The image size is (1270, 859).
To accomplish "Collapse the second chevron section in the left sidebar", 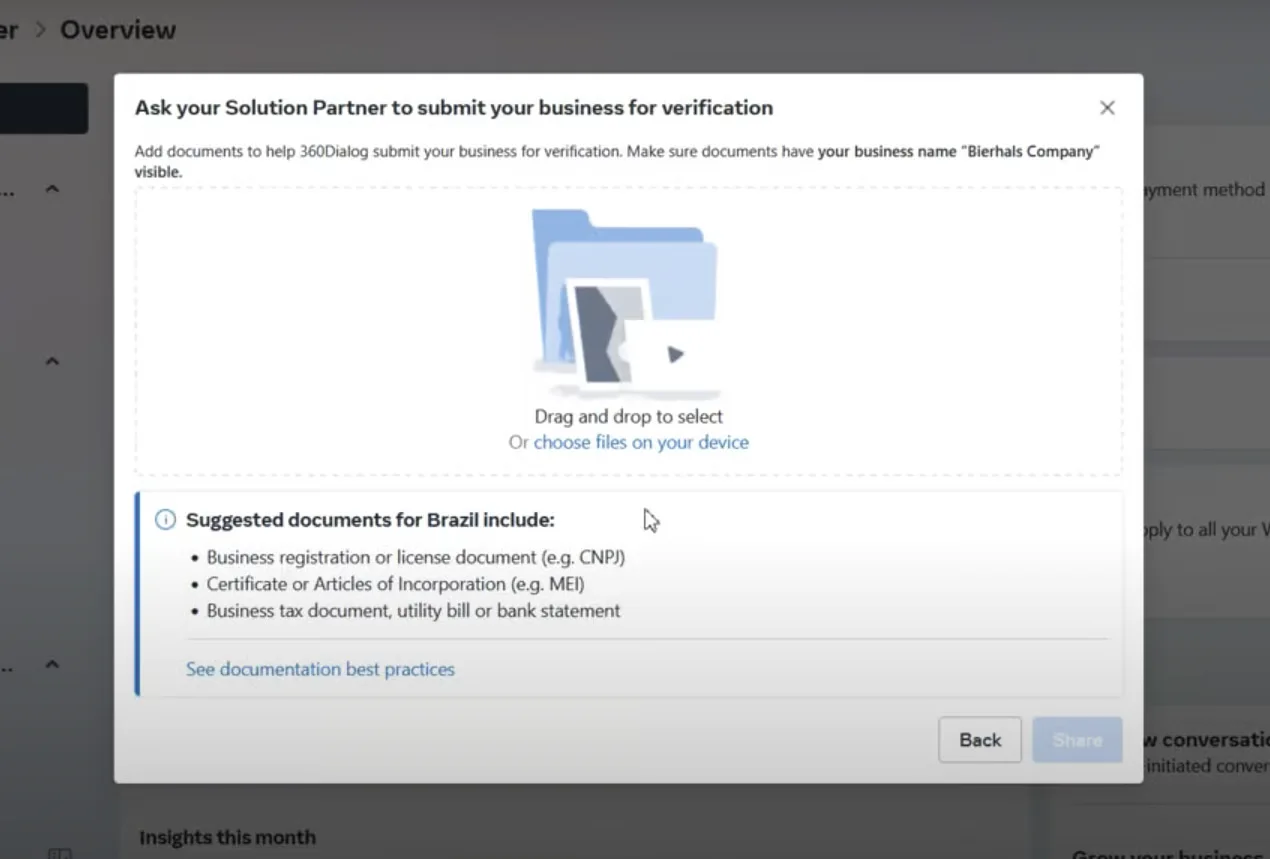I will [x=53, y=361].
